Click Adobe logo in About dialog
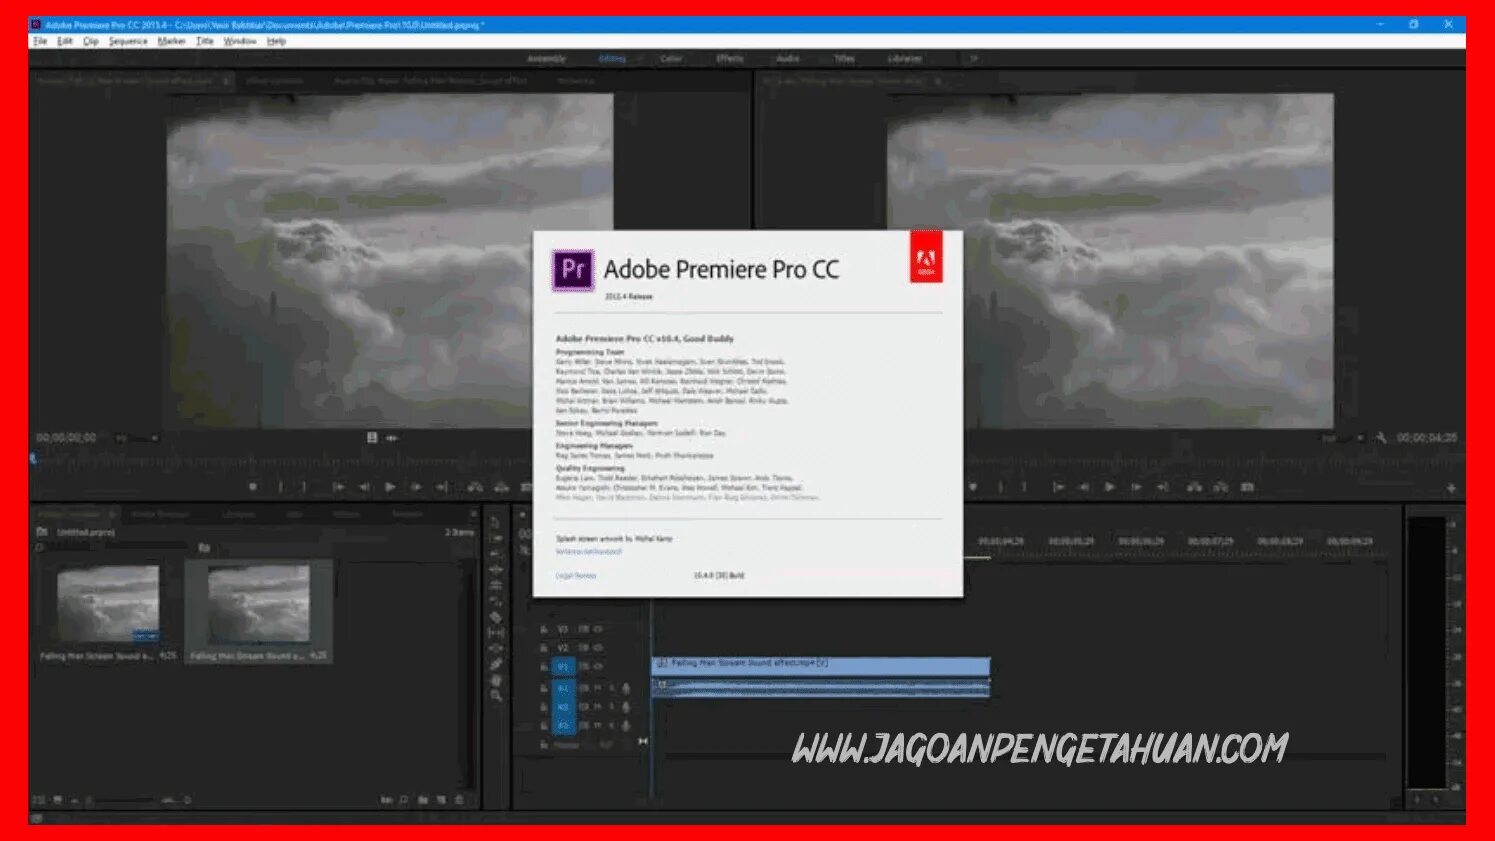This screenshot has width=1495, height=841. tap(926, 257)
